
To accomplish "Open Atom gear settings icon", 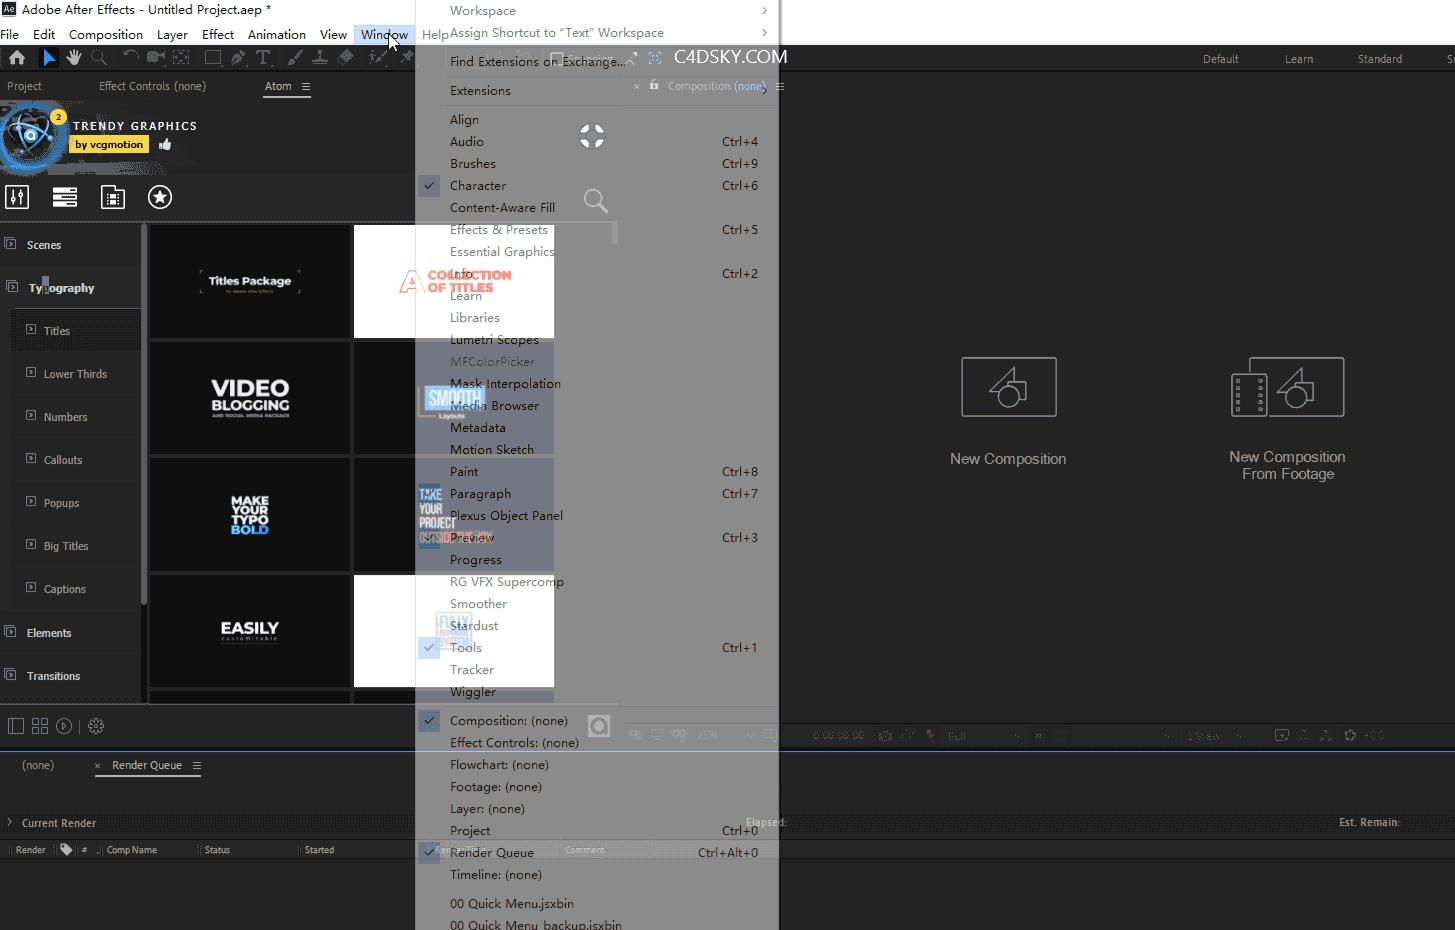I will coord(96,726).
